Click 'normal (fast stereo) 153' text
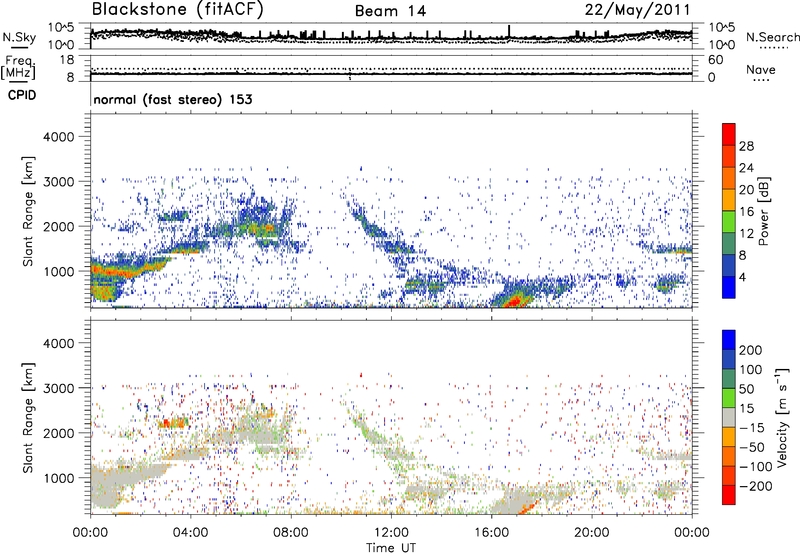 click(x=173, y=99)
